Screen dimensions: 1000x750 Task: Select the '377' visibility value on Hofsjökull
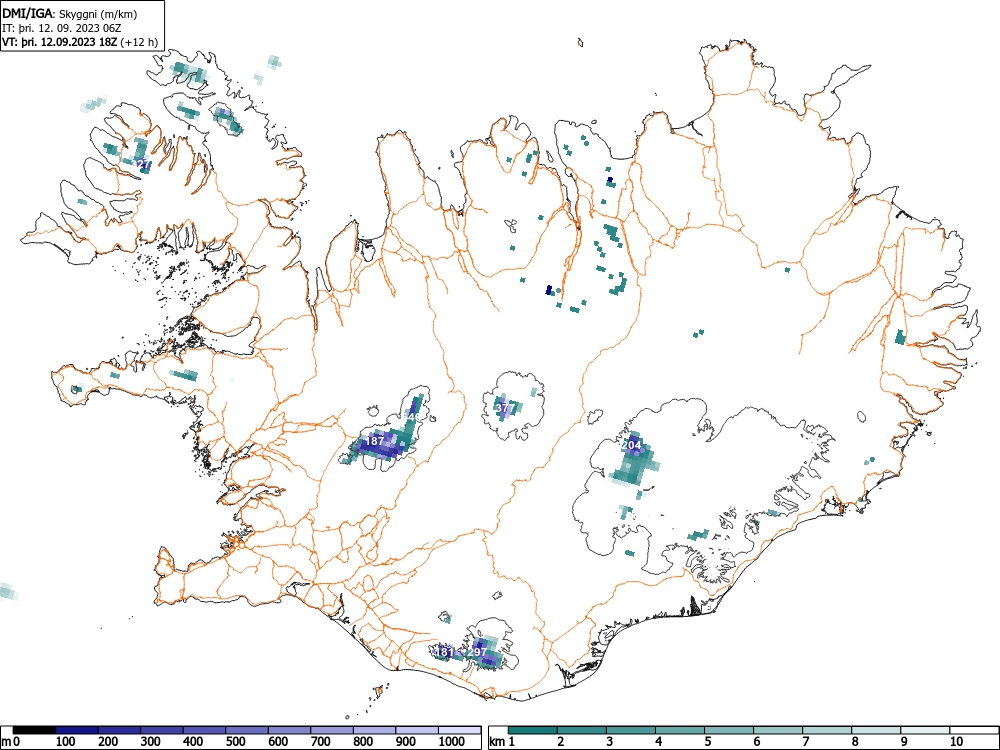(505, 408)
